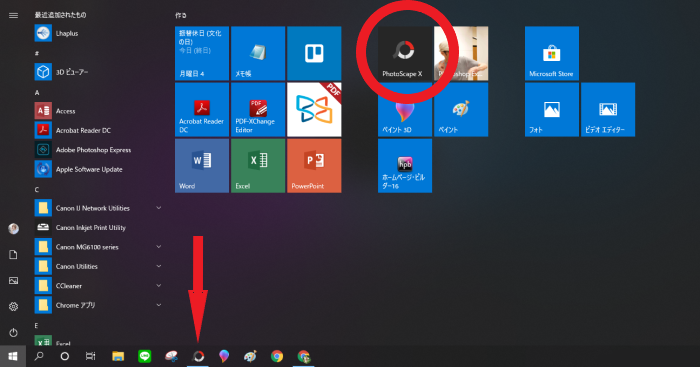This screenshot has height=367, width=700.
Task: Expand the Start menu hamburger navigation
Action: (x=13, y=15)
